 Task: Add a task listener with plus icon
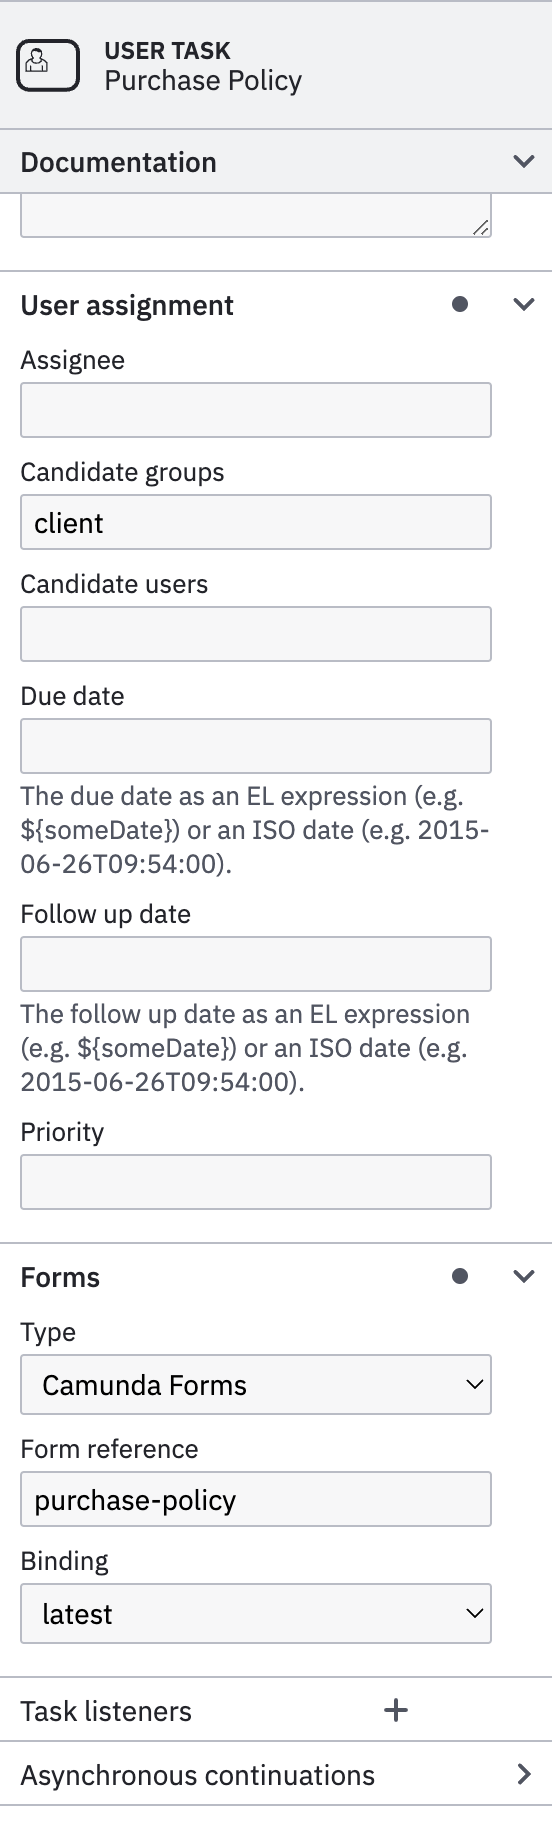point(396,1711)
